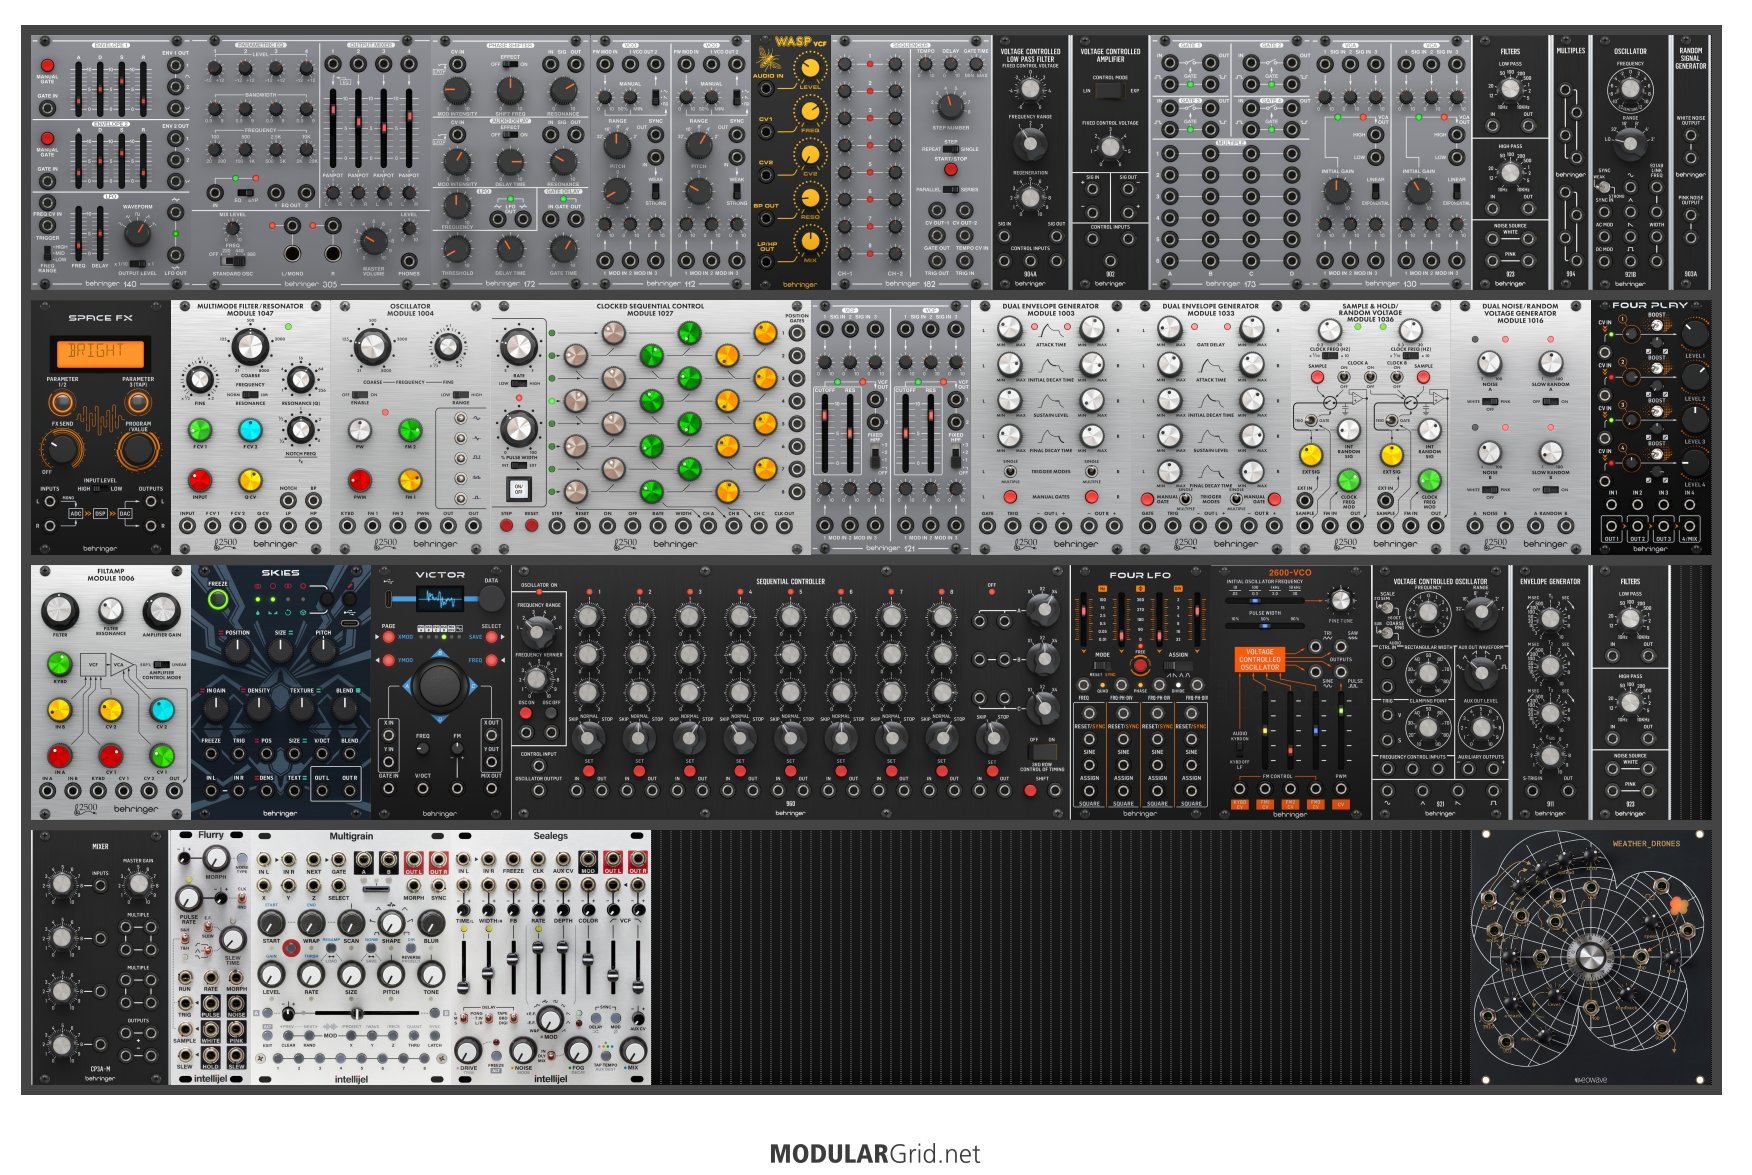Open the MODULARGrid.net logo link
The height and width of the screenshot is (1175, 1752).
(x=875, y=1153)
